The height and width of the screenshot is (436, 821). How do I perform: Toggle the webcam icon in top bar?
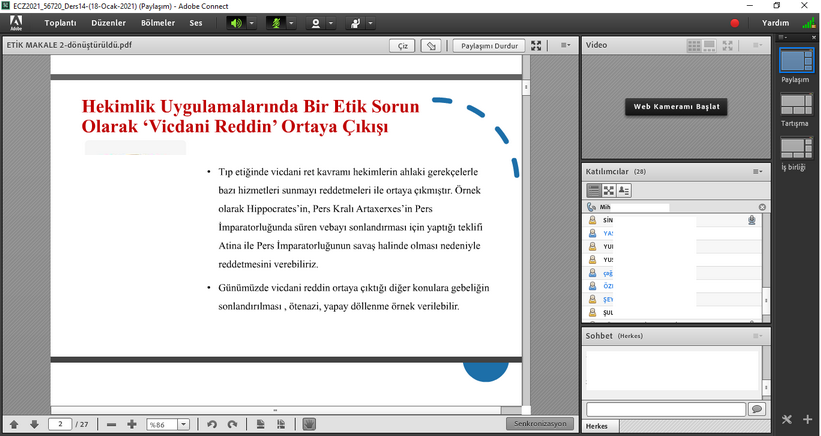tap(317, 23)
